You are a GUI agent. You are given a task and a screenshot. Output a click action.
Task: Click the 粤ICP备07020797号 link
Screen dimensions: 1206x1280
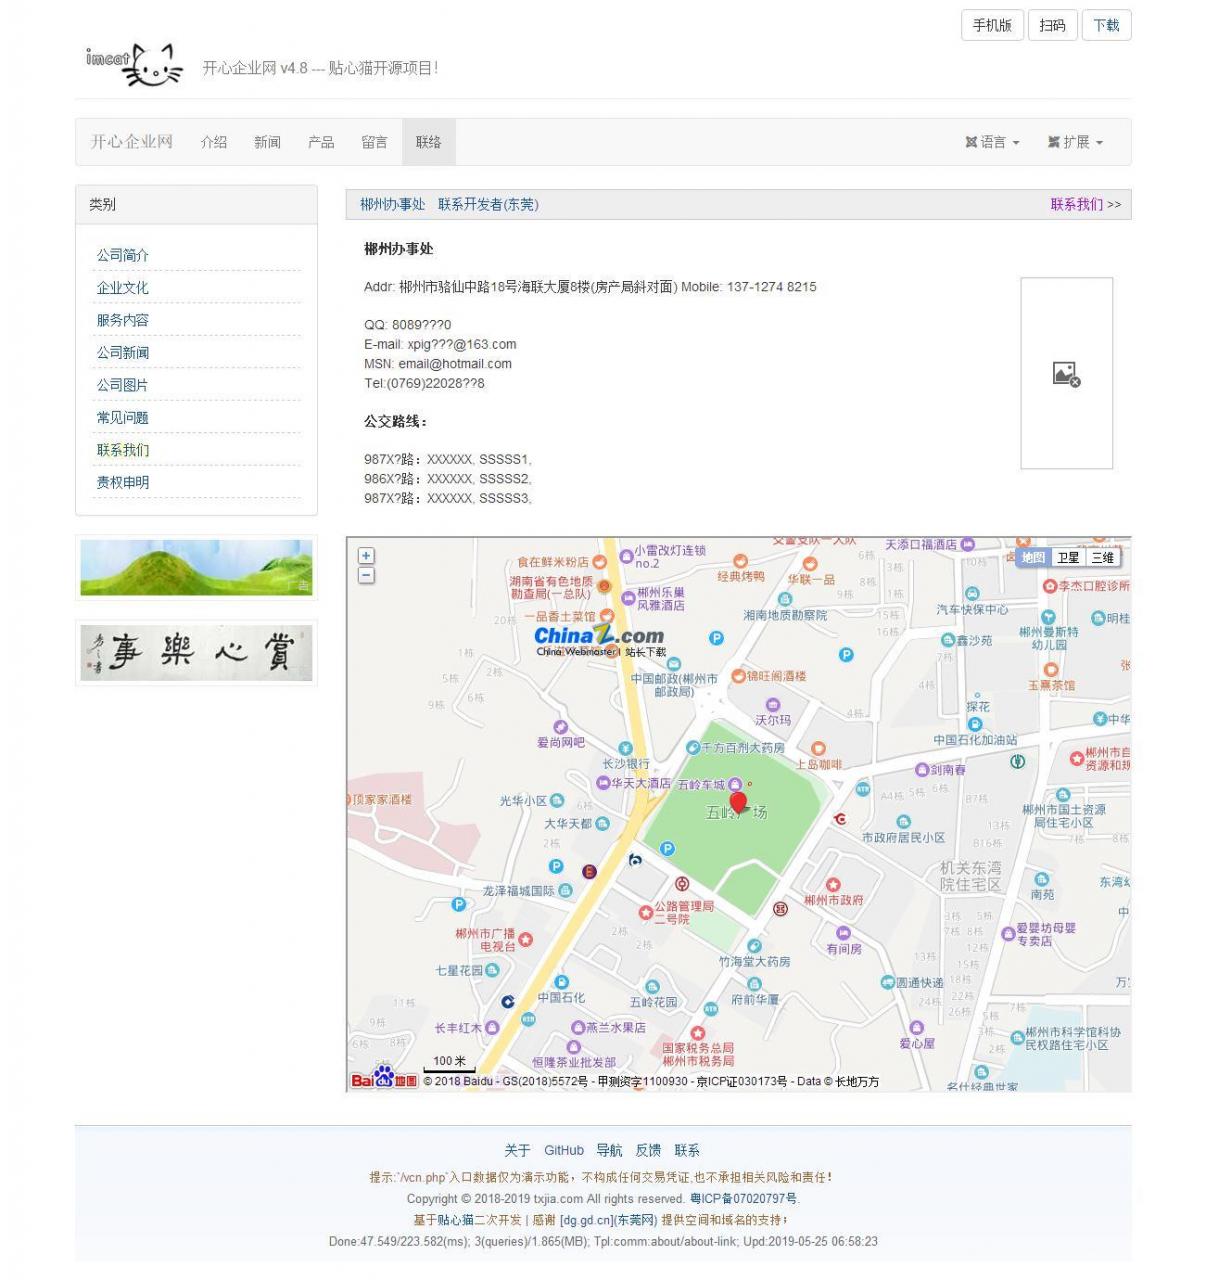pos(743,1198)
